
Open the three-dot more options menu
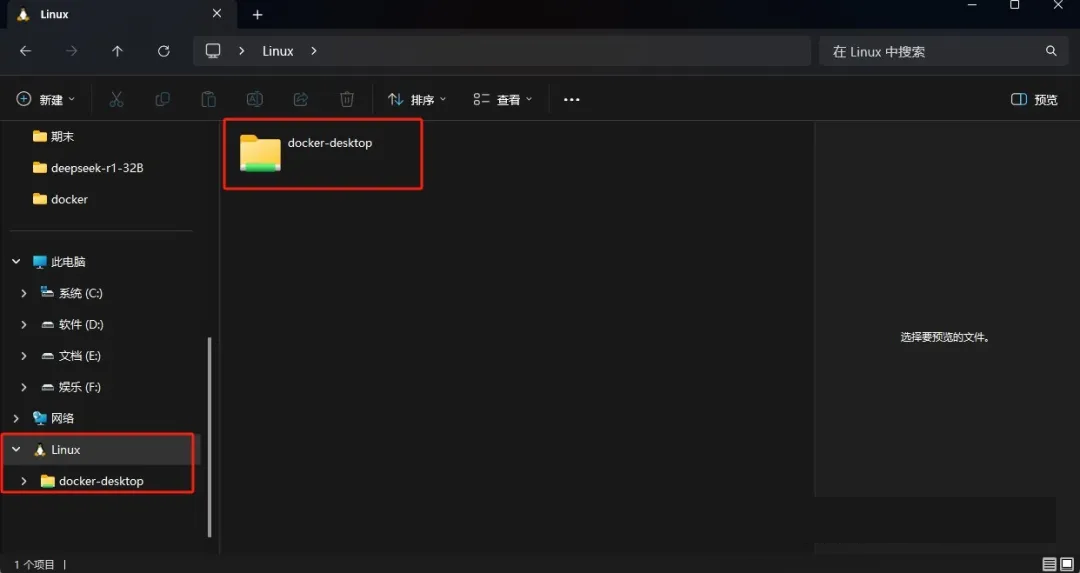572,99
